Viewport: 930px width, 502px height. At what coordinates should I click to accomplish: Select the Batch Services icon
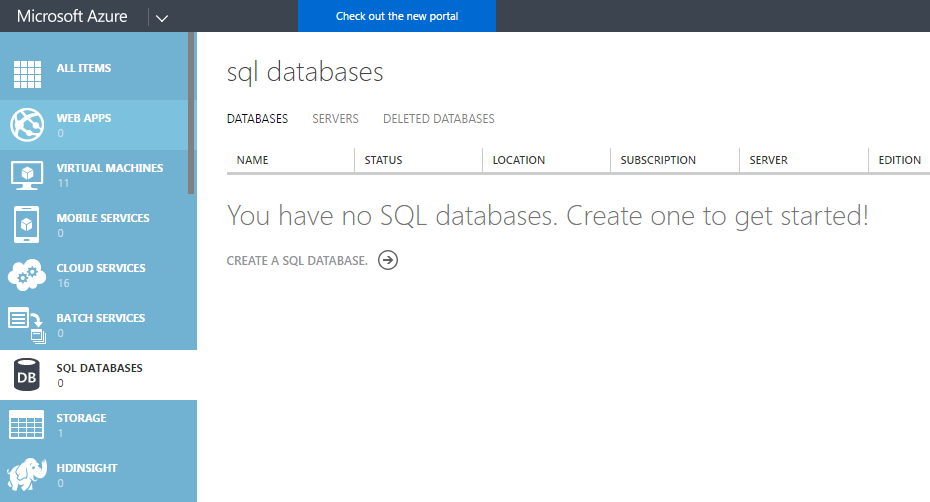[27, 325]
